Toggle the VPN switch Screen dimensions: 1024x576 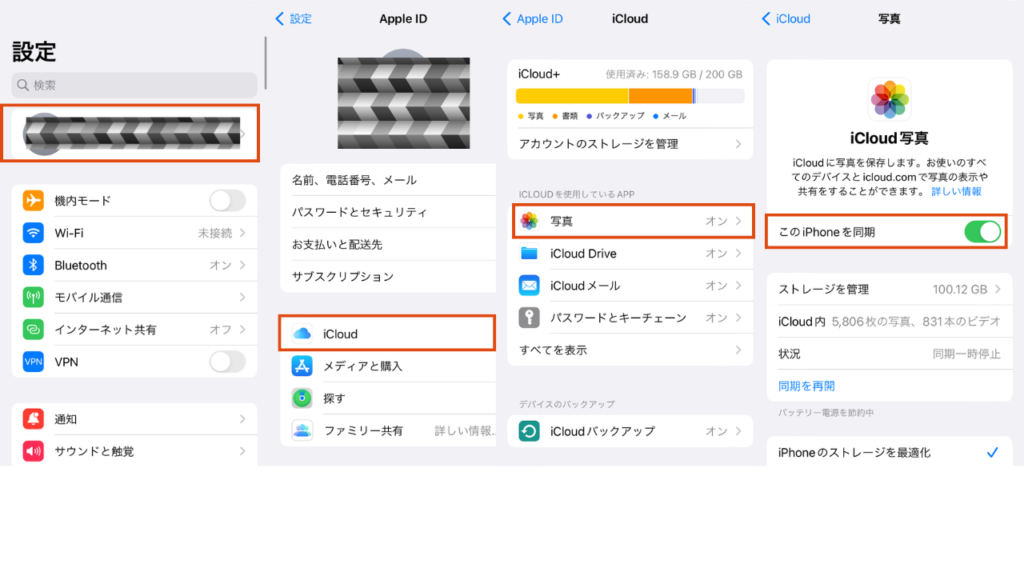point(227,362)
